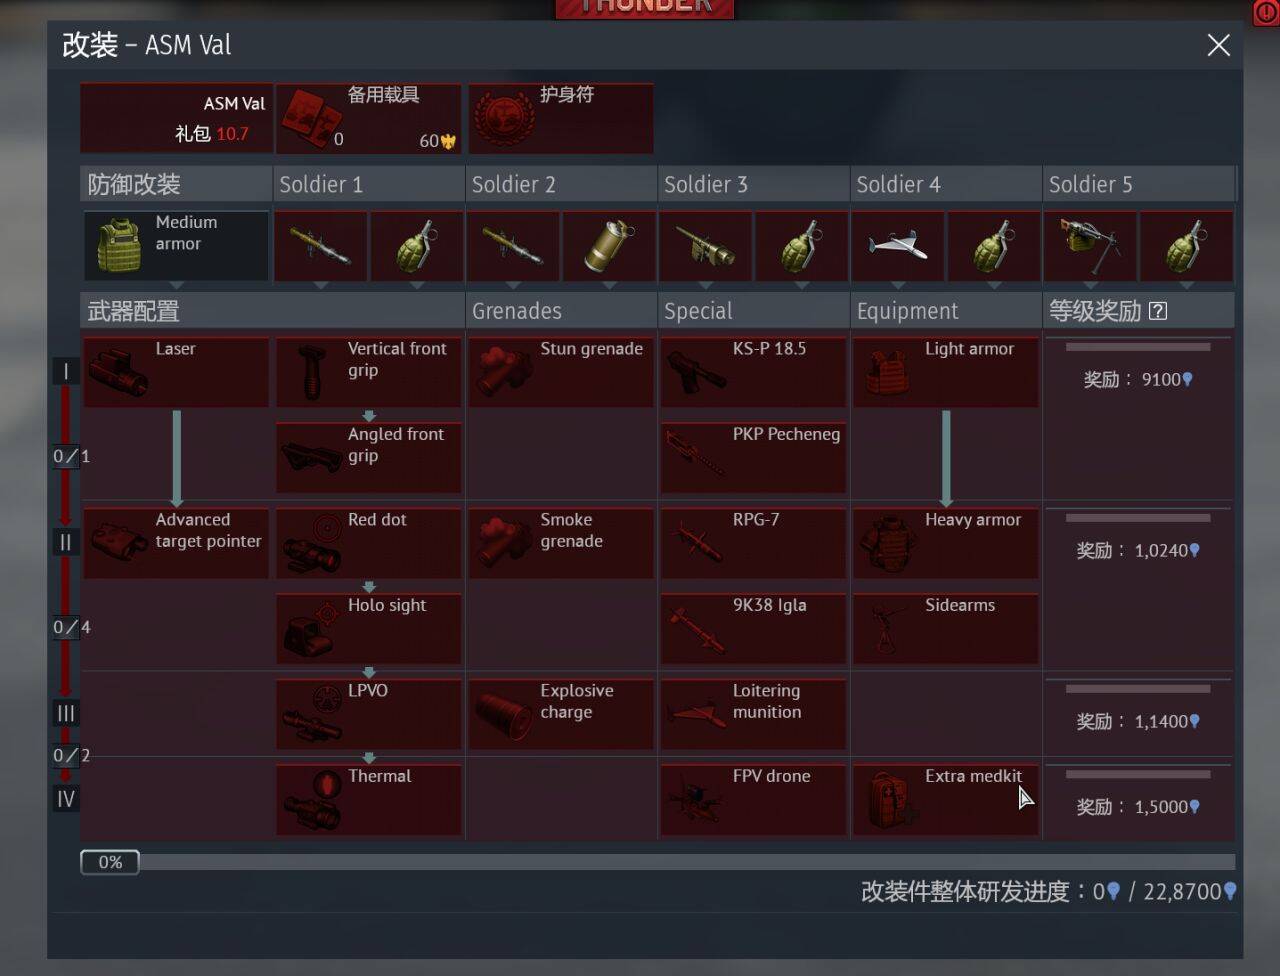Choose the Heavy armor upgrade
This screenshot has width=1280, height=976.
(x=945, y=543)
